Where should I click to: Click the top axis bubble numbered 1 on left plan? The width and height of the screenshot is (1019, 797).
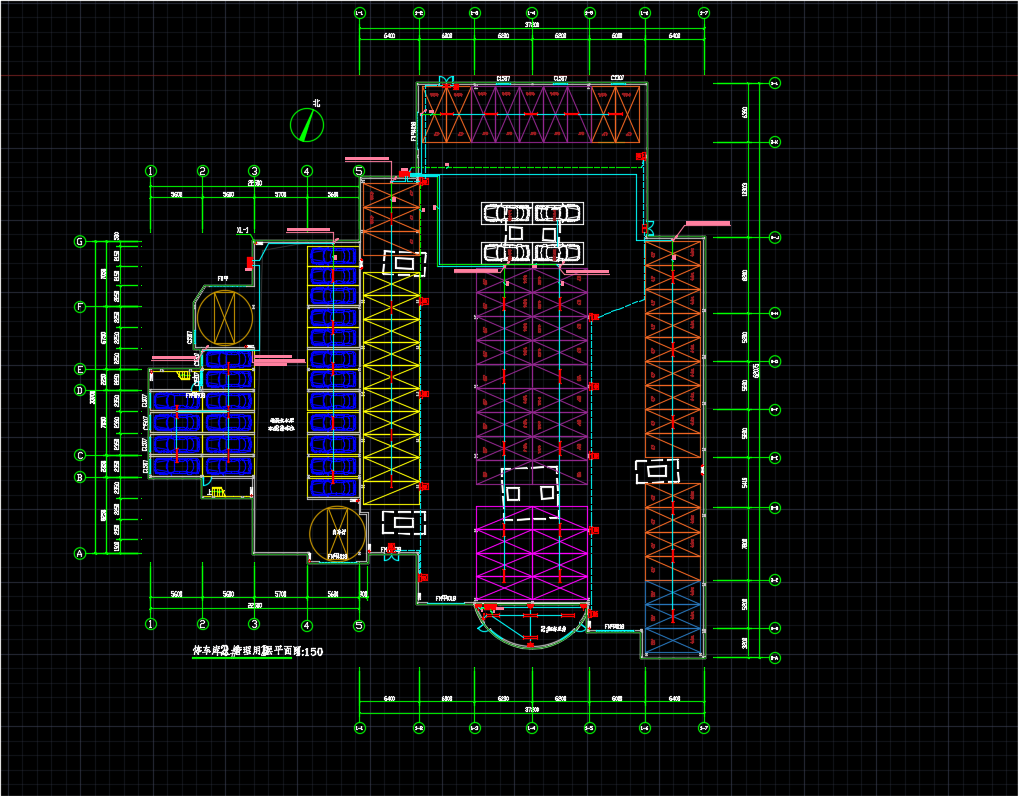click(x=151, y=172)
